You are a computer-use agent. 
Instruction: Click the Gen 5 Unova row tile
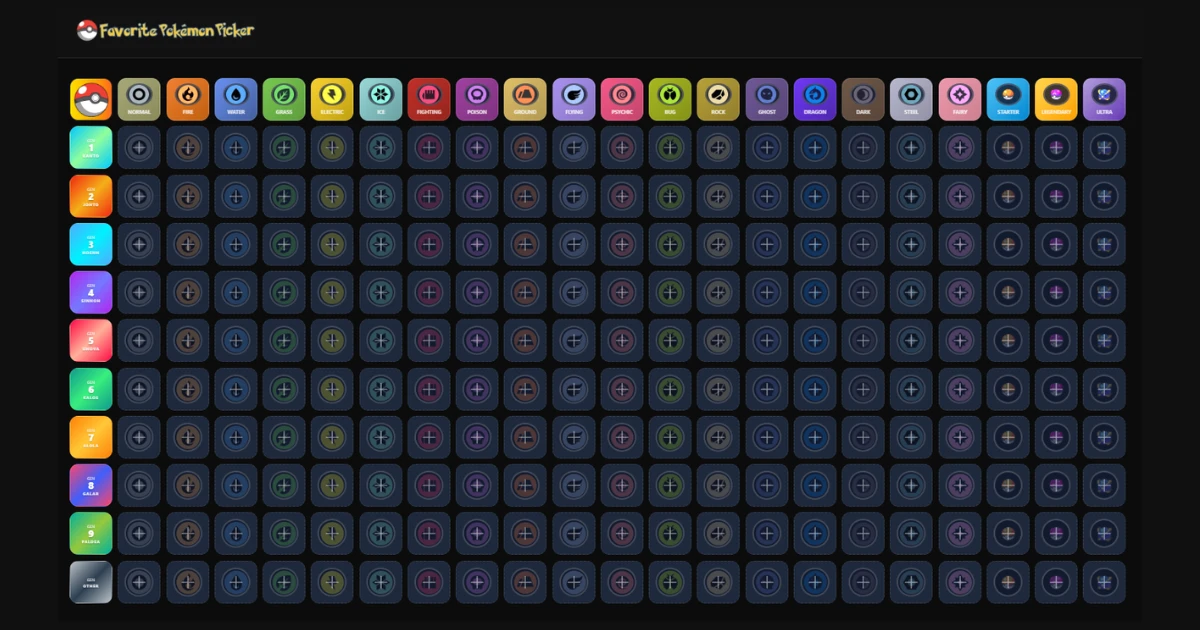click(91, 340)
